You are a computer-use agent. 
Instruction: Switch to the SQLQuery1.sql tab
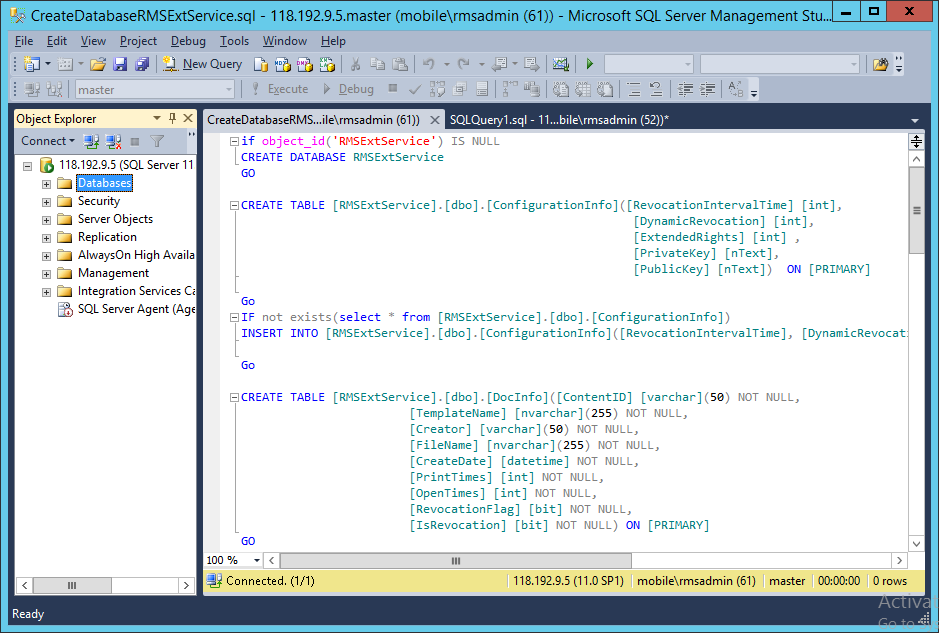point(559,119)
